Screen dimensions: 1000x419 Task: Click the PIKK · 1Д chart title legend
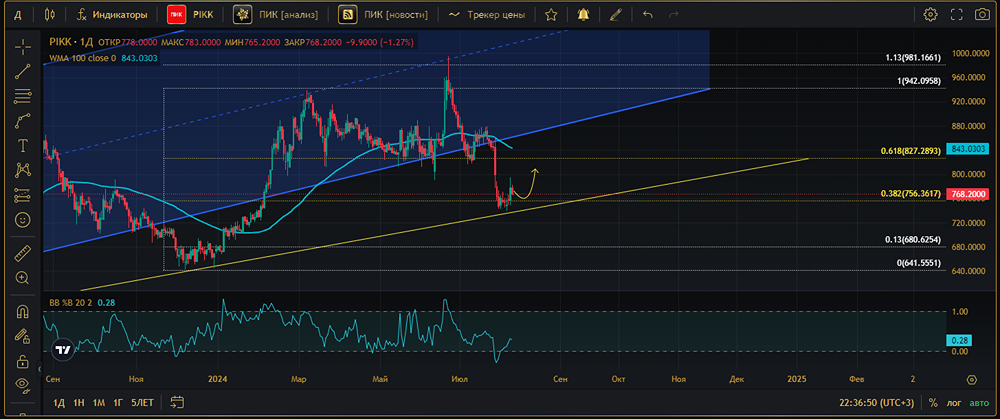point(71,42)
